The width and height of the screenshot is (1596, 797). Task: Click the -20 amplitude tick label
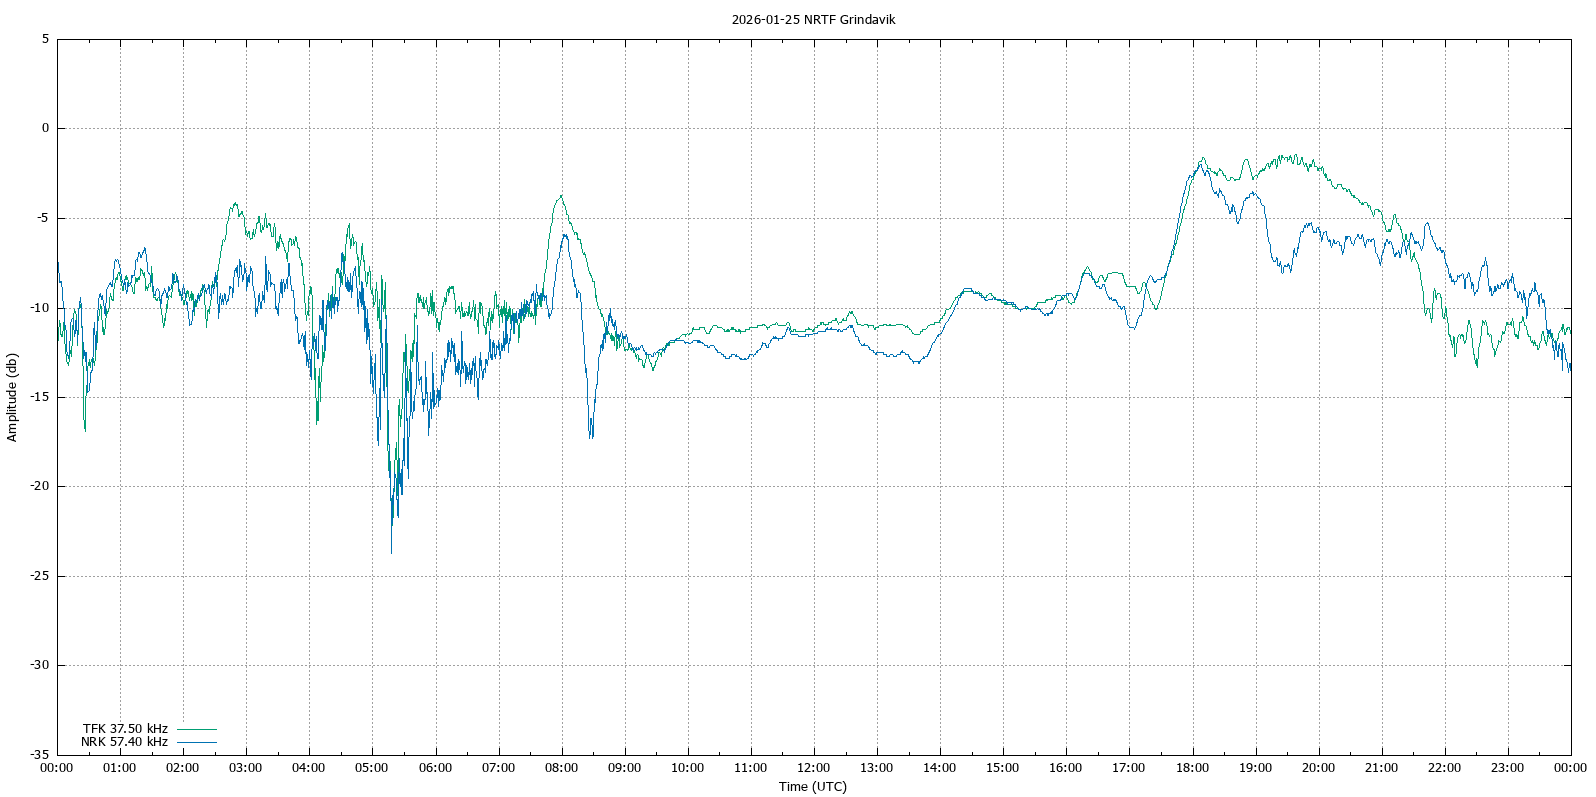tap(39, 487)
